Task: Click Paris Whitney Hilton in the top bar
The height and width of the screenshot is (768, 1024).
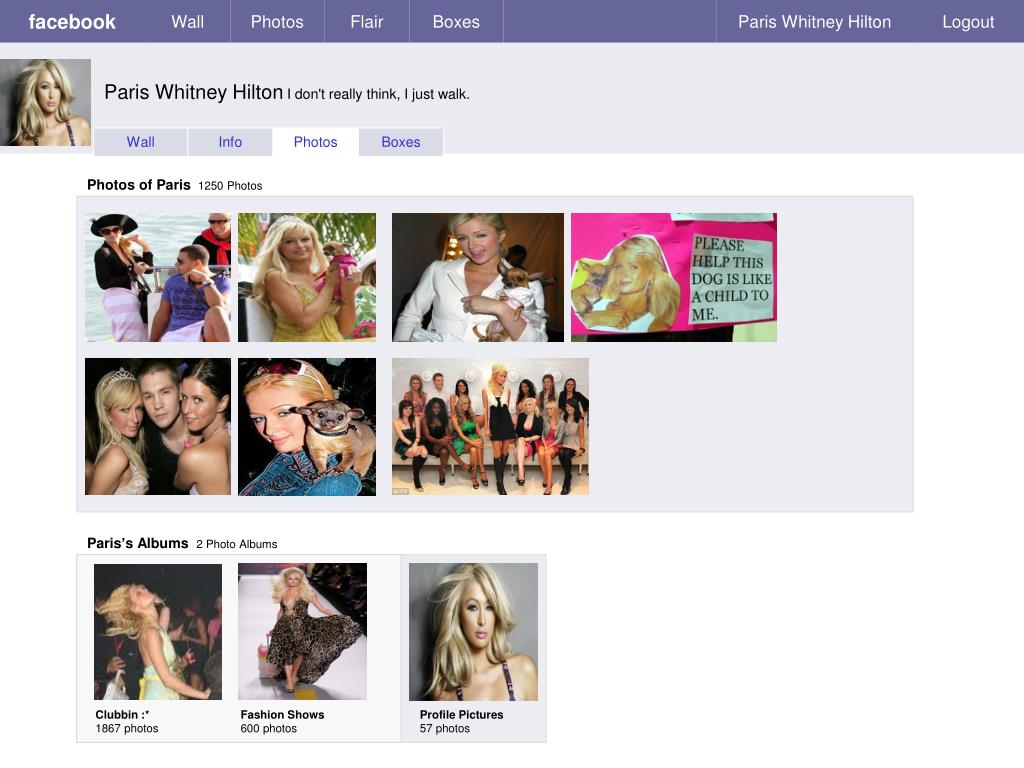Action: click(814, 22)
